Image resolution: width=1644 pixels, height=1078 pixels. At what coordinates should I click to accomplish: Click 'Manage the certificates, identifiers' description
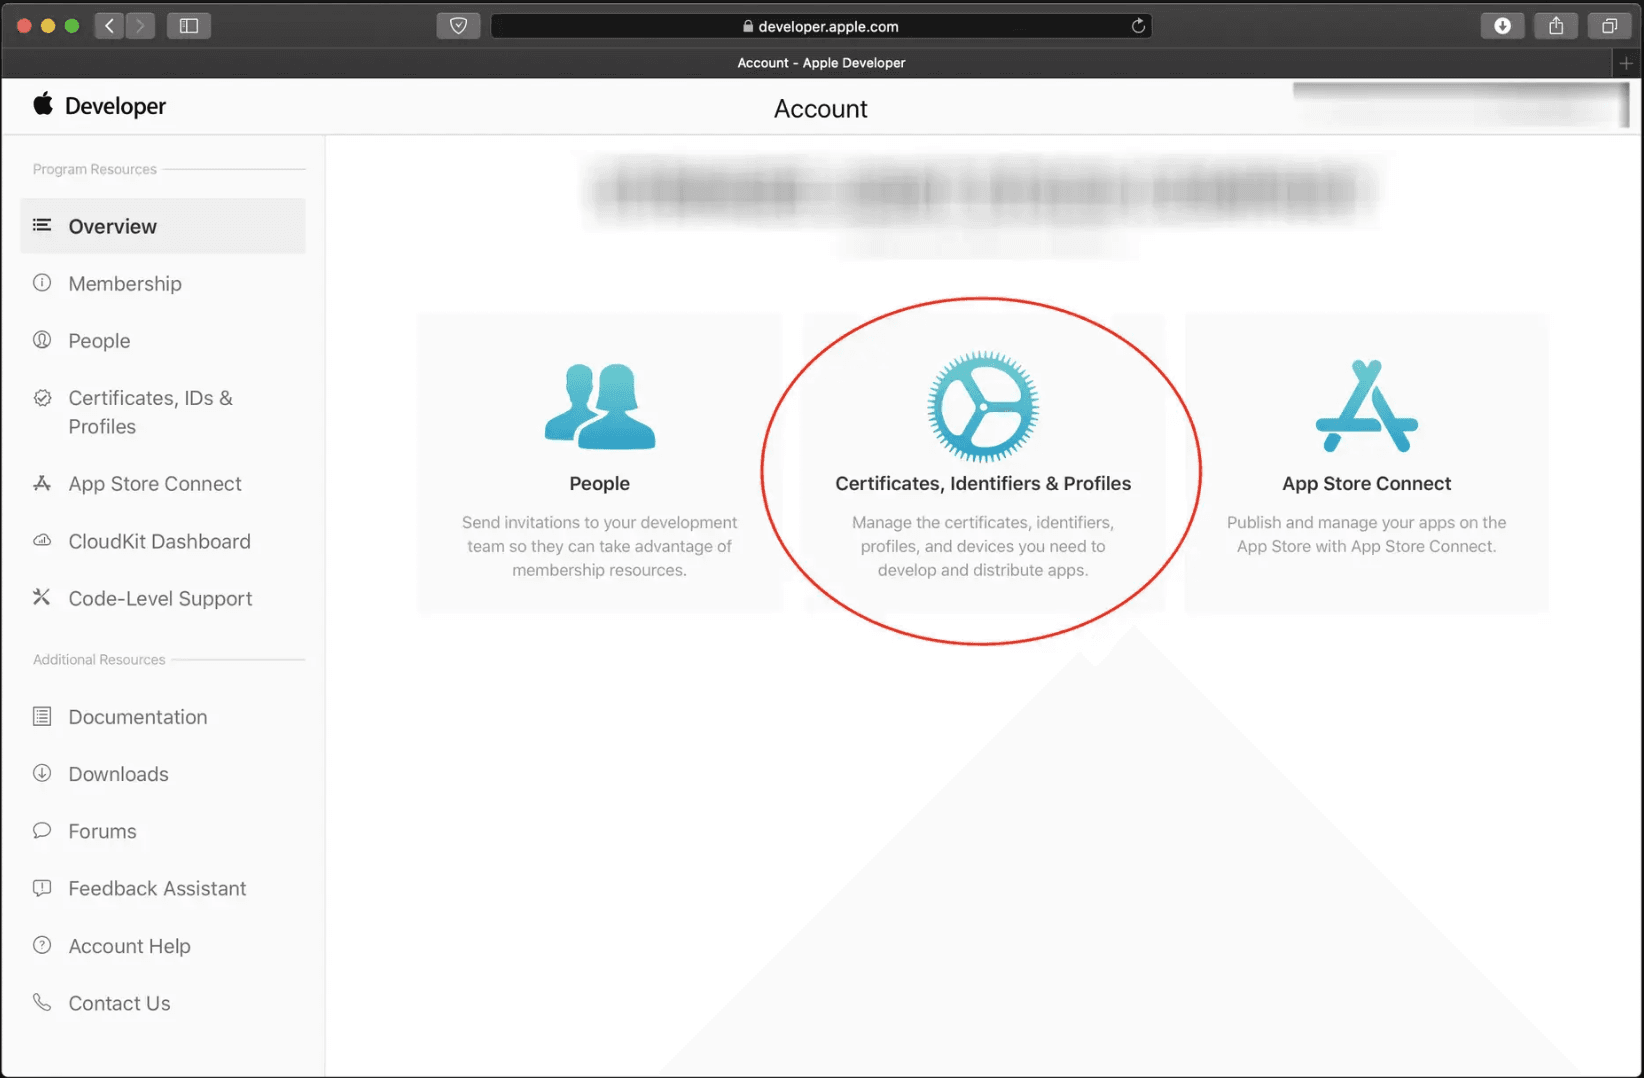point(983,546)
